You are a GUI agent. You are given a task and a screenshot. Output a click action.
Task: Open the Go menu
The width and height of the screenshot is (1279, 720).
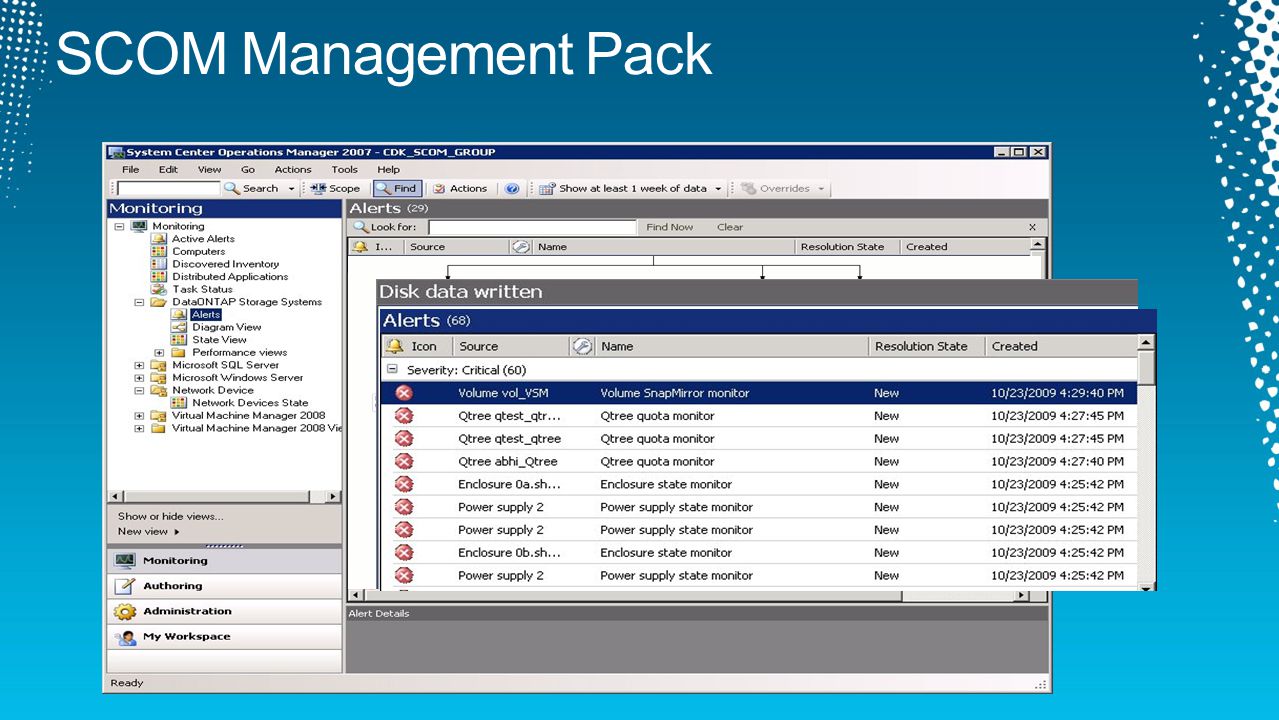248,170
